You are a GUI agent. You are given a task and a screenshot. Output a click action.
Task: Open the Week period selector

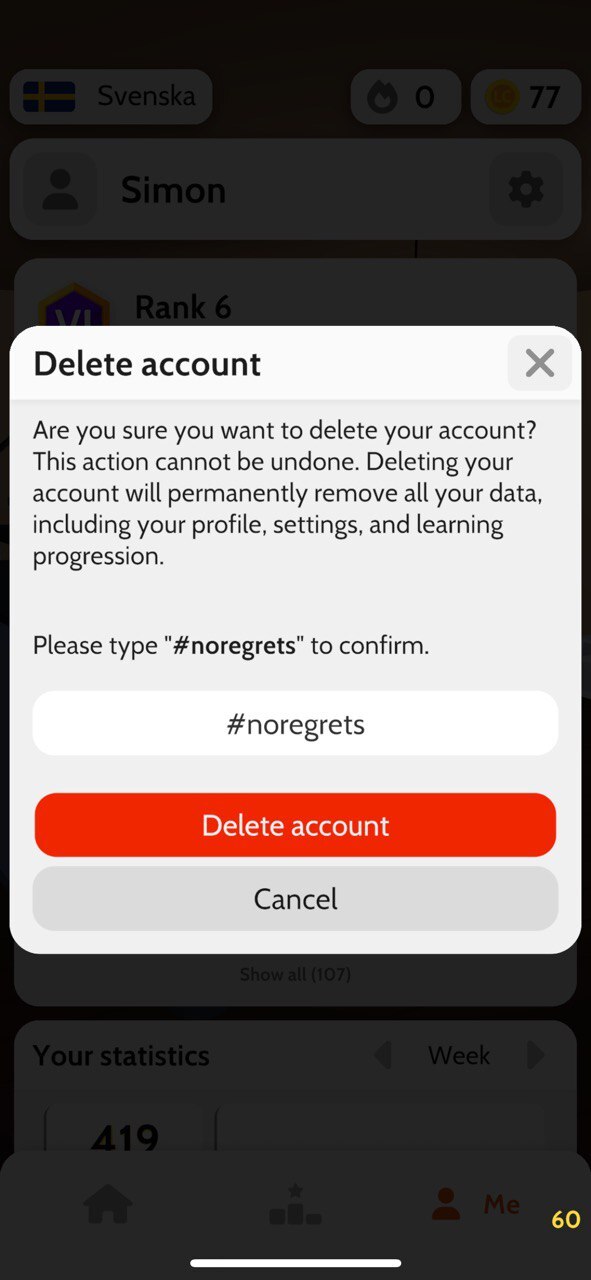[459, 1055]
